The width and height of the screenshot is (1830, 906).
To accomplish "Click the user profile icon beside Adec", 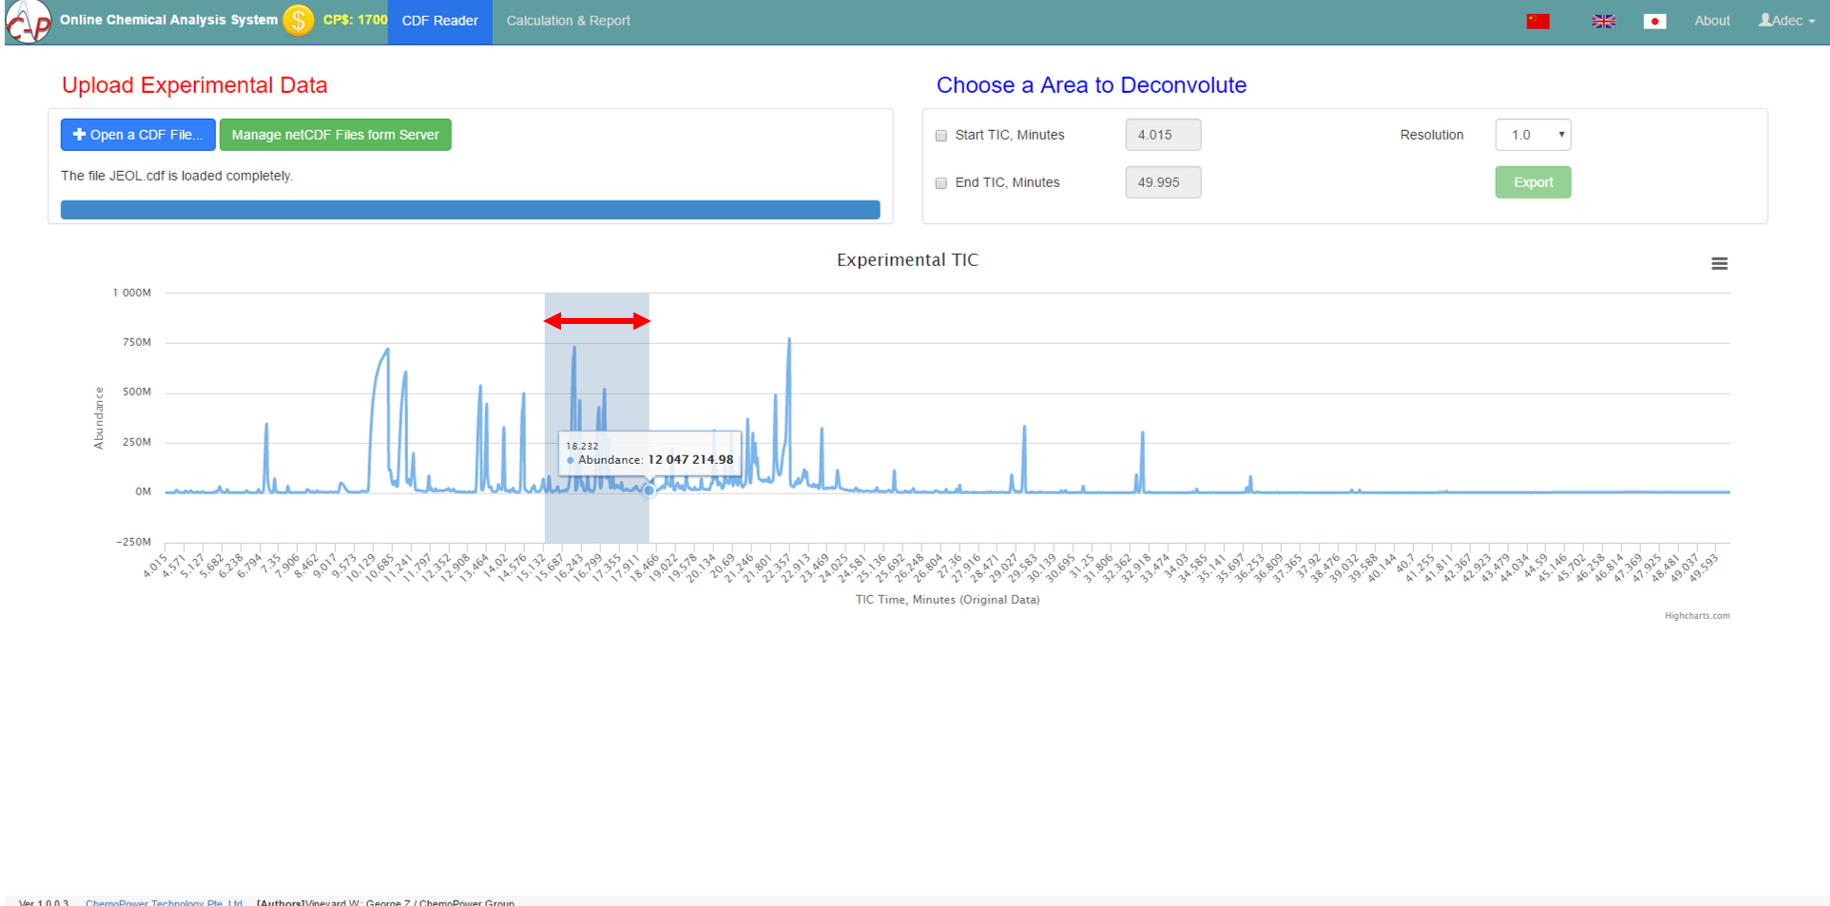I will [x=1765, y=20].
